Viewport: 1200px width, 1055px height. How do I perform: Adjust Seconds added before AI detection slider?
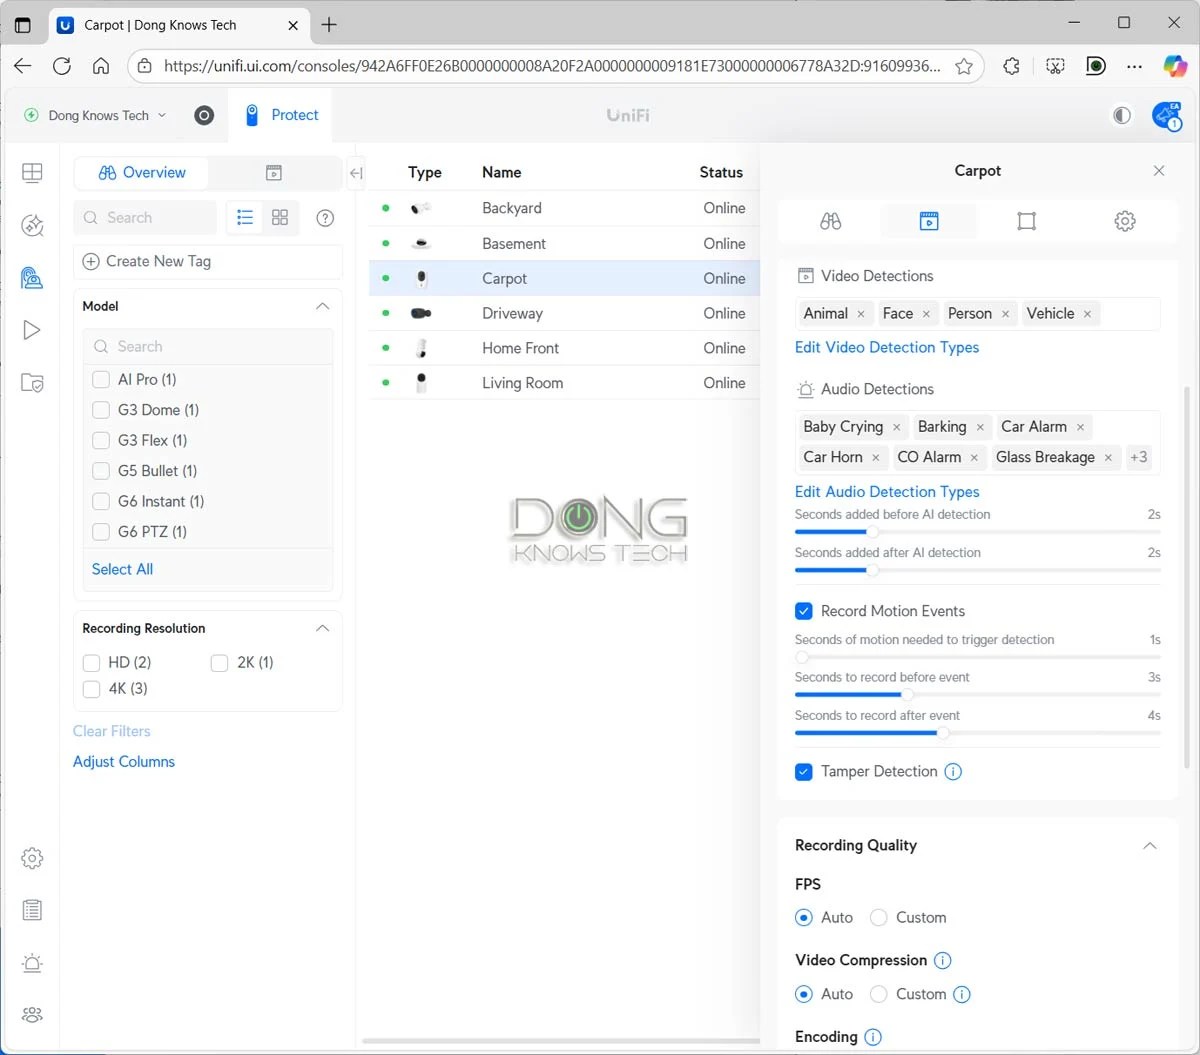point(872,532)
